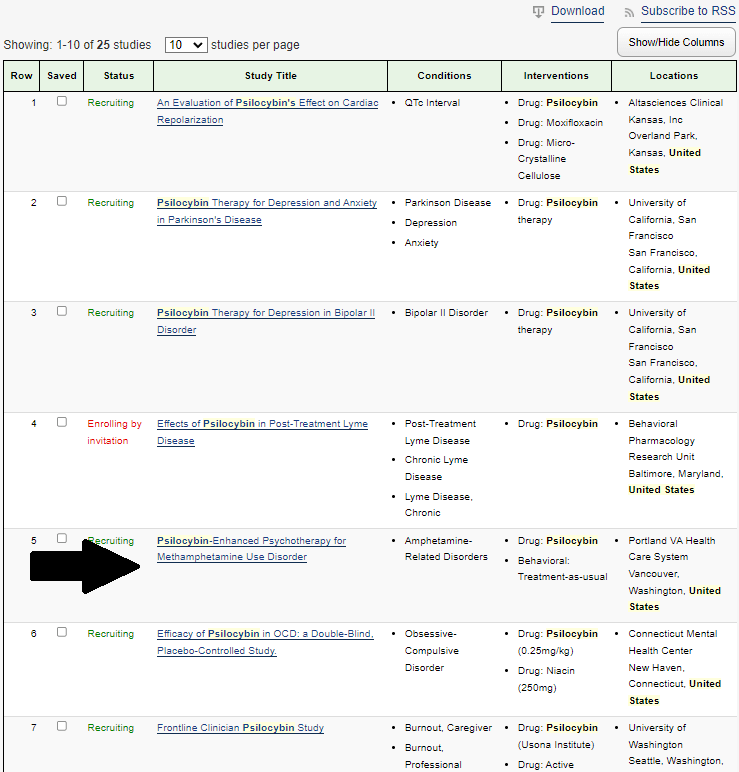Tick the Saved checkbox in row 3
The height and width of the screenshot is (772, 739).
[62, 311]
